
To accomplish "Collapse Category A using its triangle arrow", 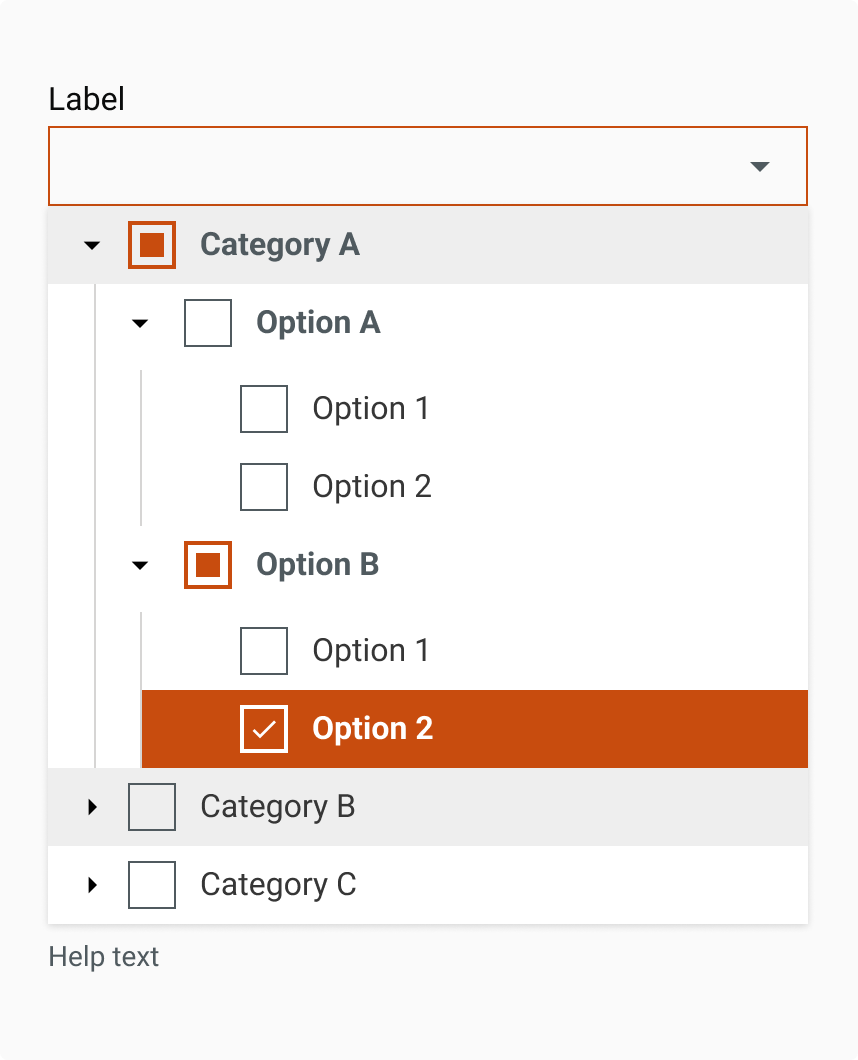I will (x=92, y=245).
